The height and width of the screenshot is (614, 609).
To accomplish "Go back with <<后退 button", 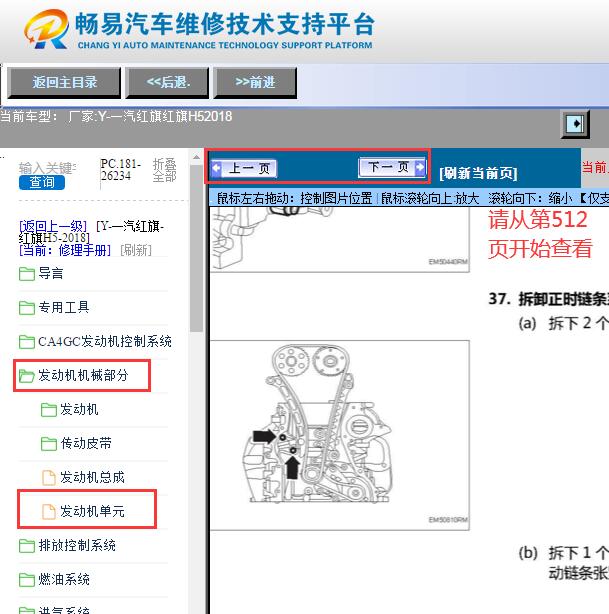I will tap(168, 82).
